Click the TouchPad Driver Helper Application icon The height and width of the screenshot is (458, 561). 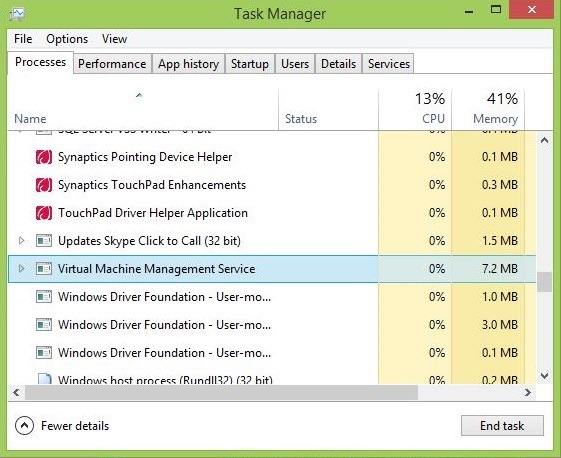pyautogui.click(x=44, y=213)
